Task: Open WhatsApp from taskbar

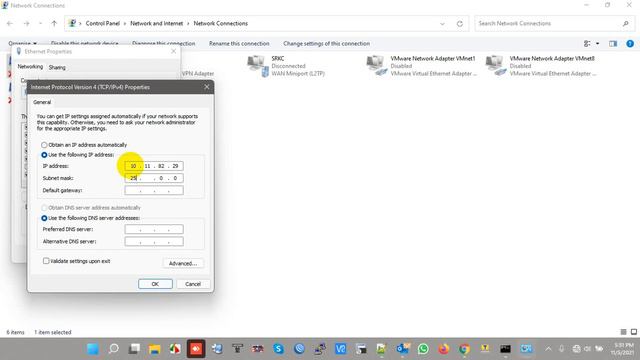Action: pos(423,349)
